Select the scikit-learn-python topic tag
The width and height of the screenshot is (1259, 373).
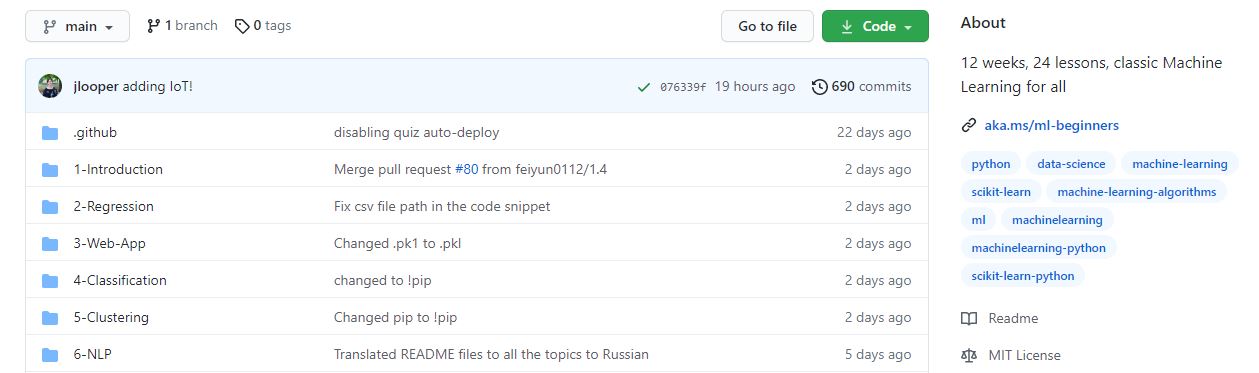pyautogui.click(x=1023, y=276)
